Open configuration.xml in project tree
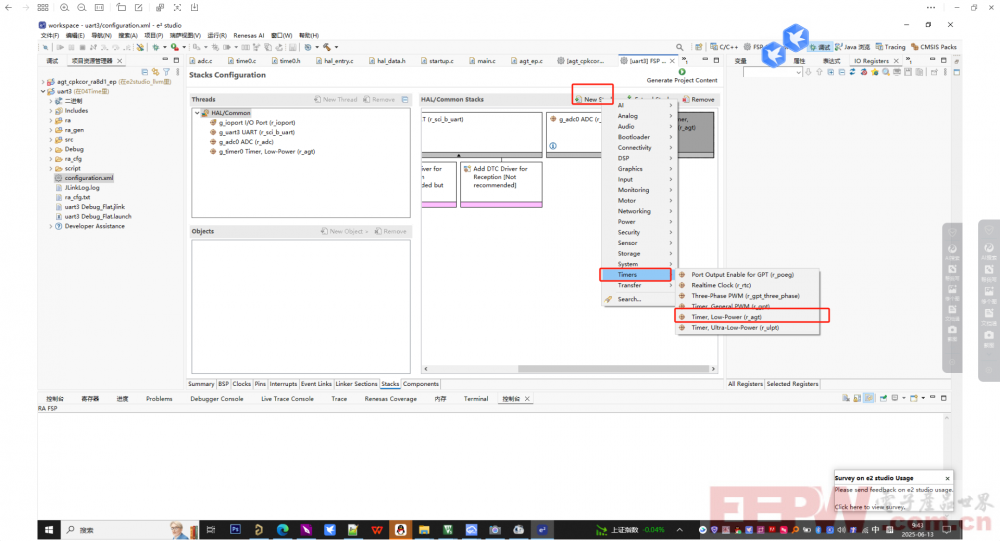Screen dimensions: 1000x541 [89, 178]
